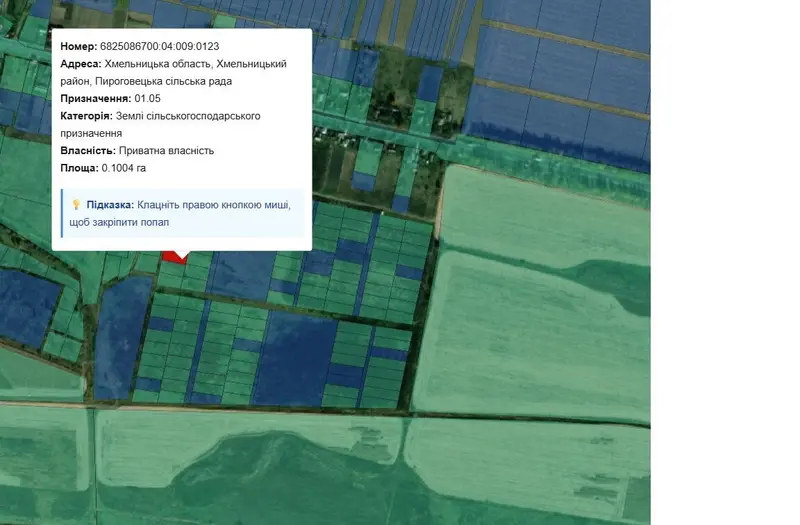Click the area value 0.1004 га
This screenshot has width=800, height=525.
123,168
